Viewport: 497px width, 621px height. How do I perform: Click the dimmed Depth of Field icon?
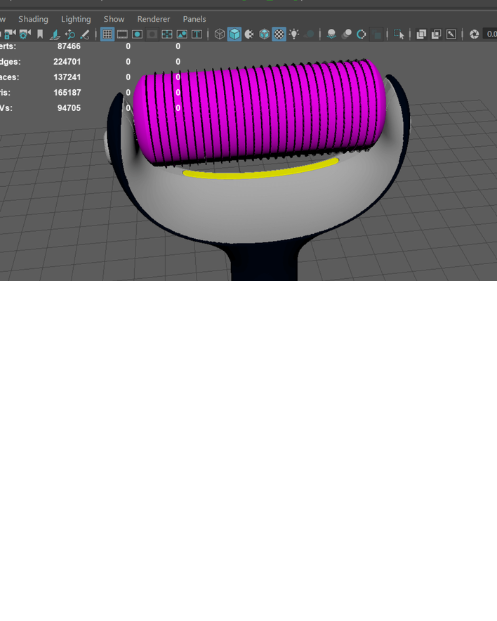pyautogui.click(x=377, y=34)
